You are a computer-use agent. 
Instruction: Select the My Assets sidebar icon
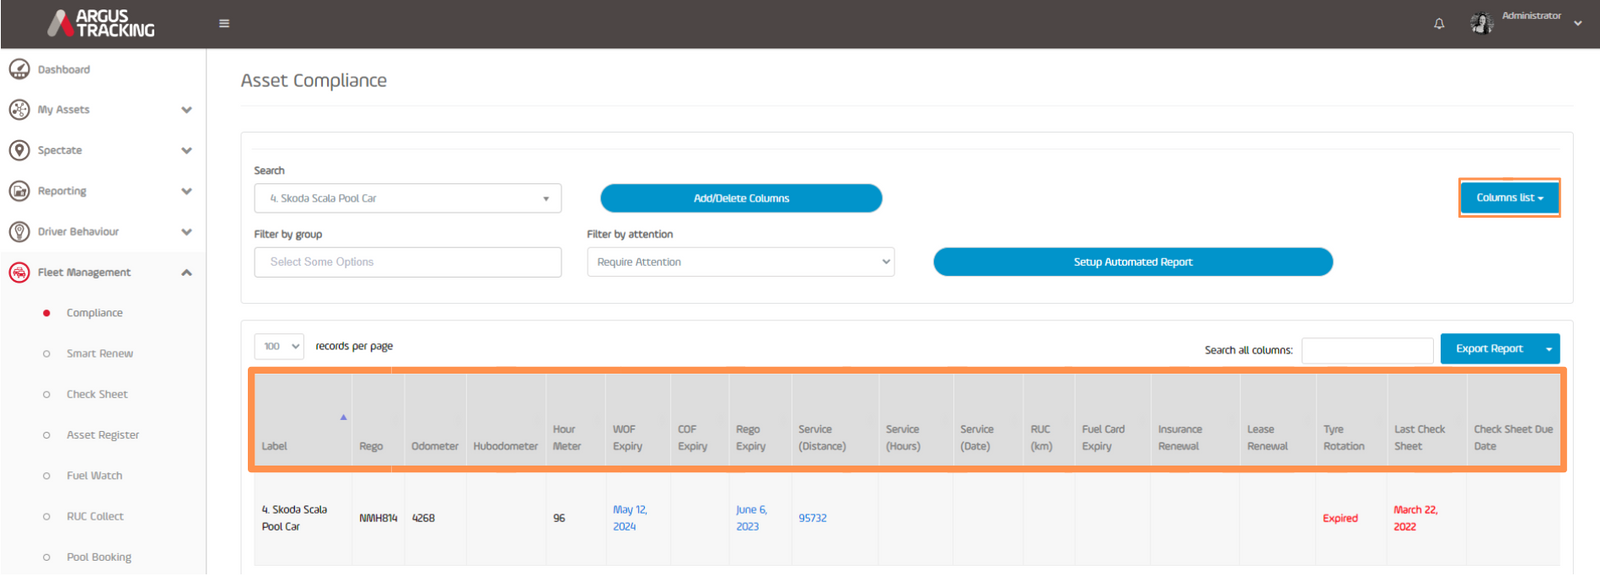coord(19,110)
